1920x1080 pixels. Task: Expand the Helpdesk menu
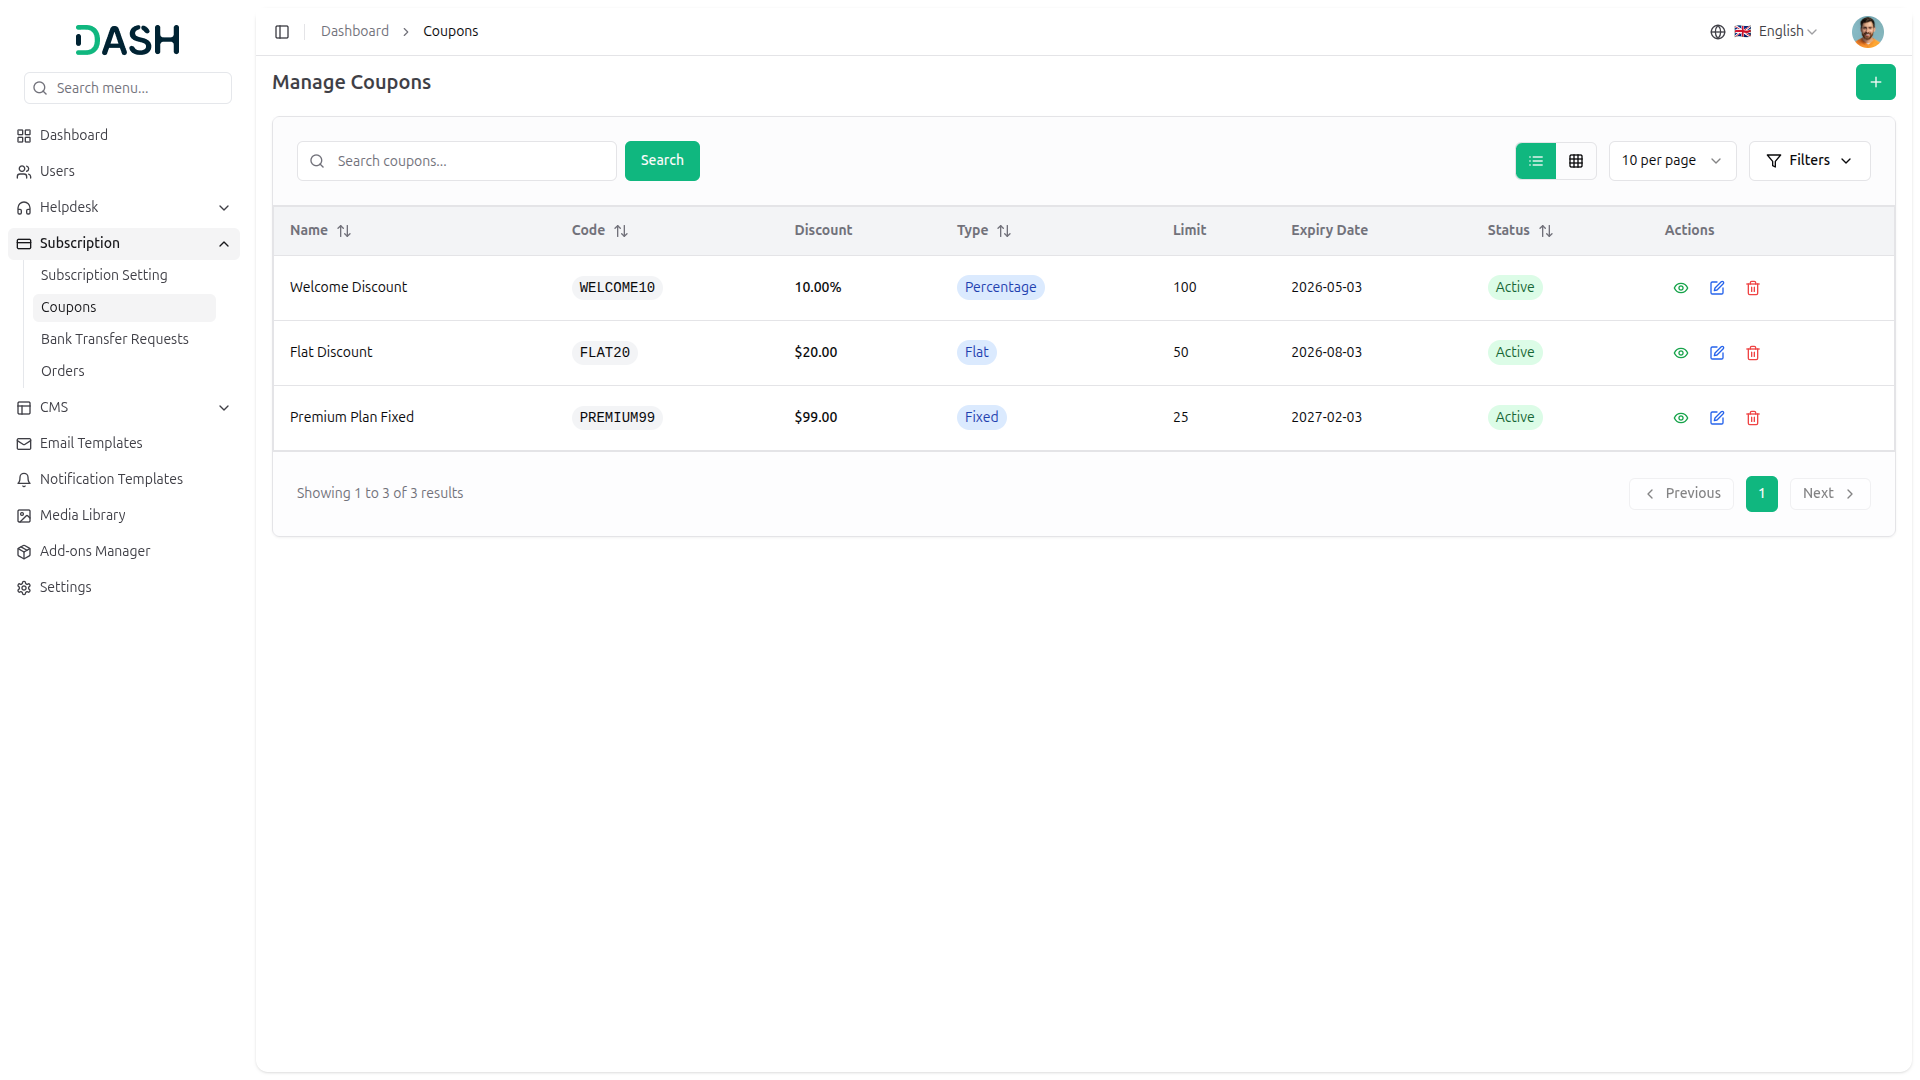(124, 208)
